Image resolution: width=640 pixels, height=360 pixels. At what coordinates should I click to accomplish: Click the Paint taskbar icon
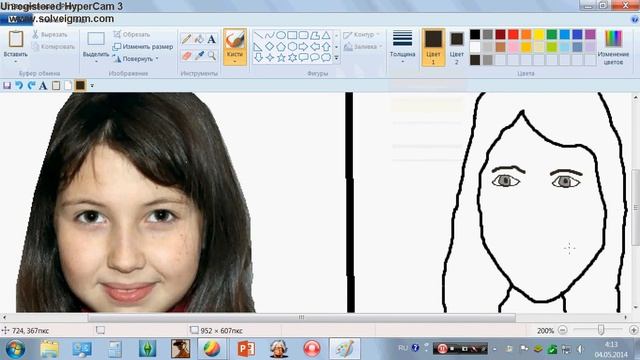click(x=345, y=349)
